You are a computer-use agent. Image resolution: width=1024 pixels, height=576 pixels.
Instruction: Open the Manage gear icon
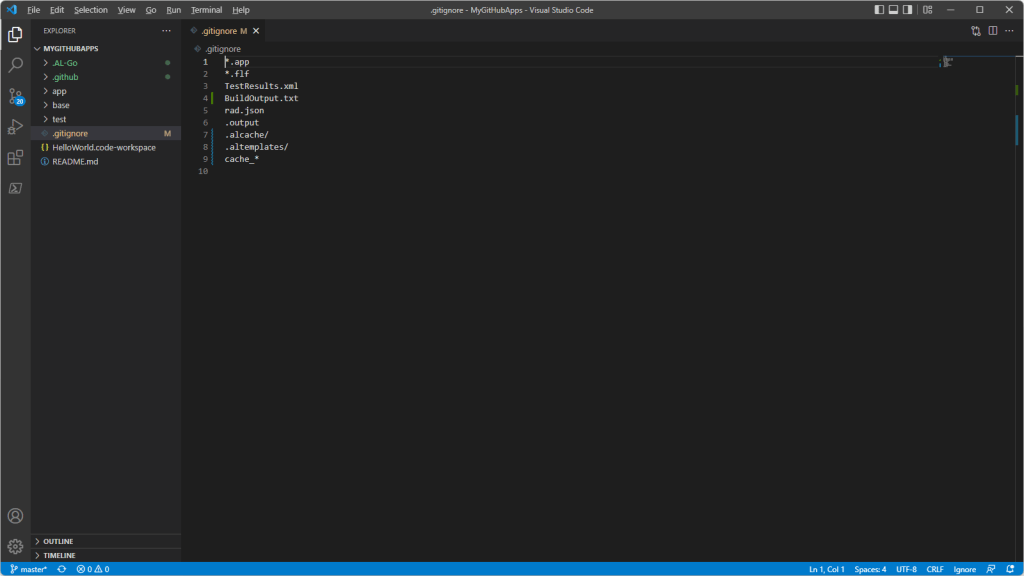tap(15, 546)
